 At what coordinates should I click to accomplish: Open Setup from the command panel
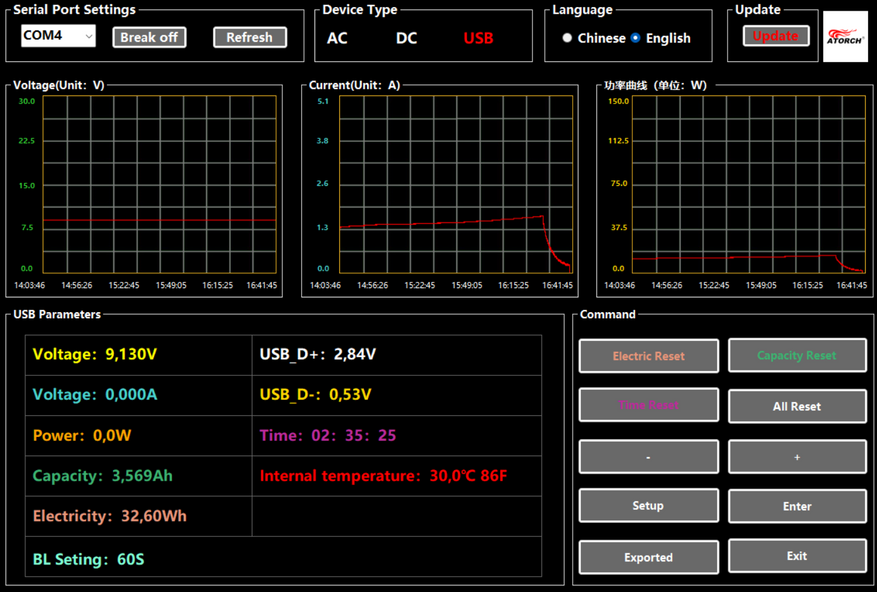(x=648, y=506)
